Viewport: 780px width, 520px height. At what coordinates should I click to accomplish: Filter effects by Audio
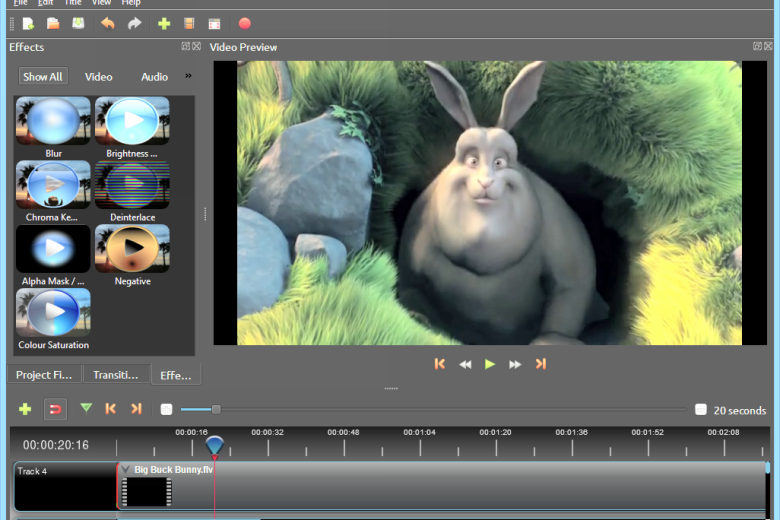tap(154, 77)
